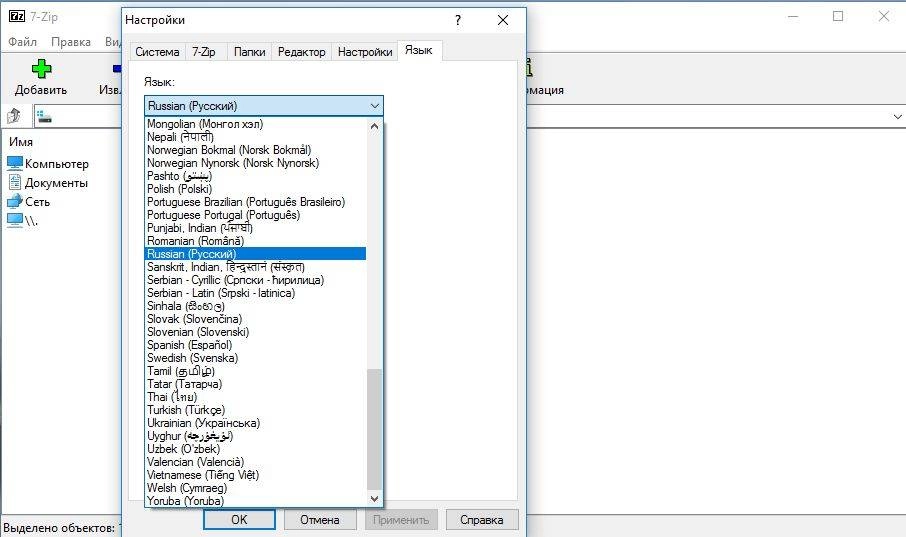Switch to the 7-Zip tab
Viewport: 906px width, 537px height.
tap(204, 52)
